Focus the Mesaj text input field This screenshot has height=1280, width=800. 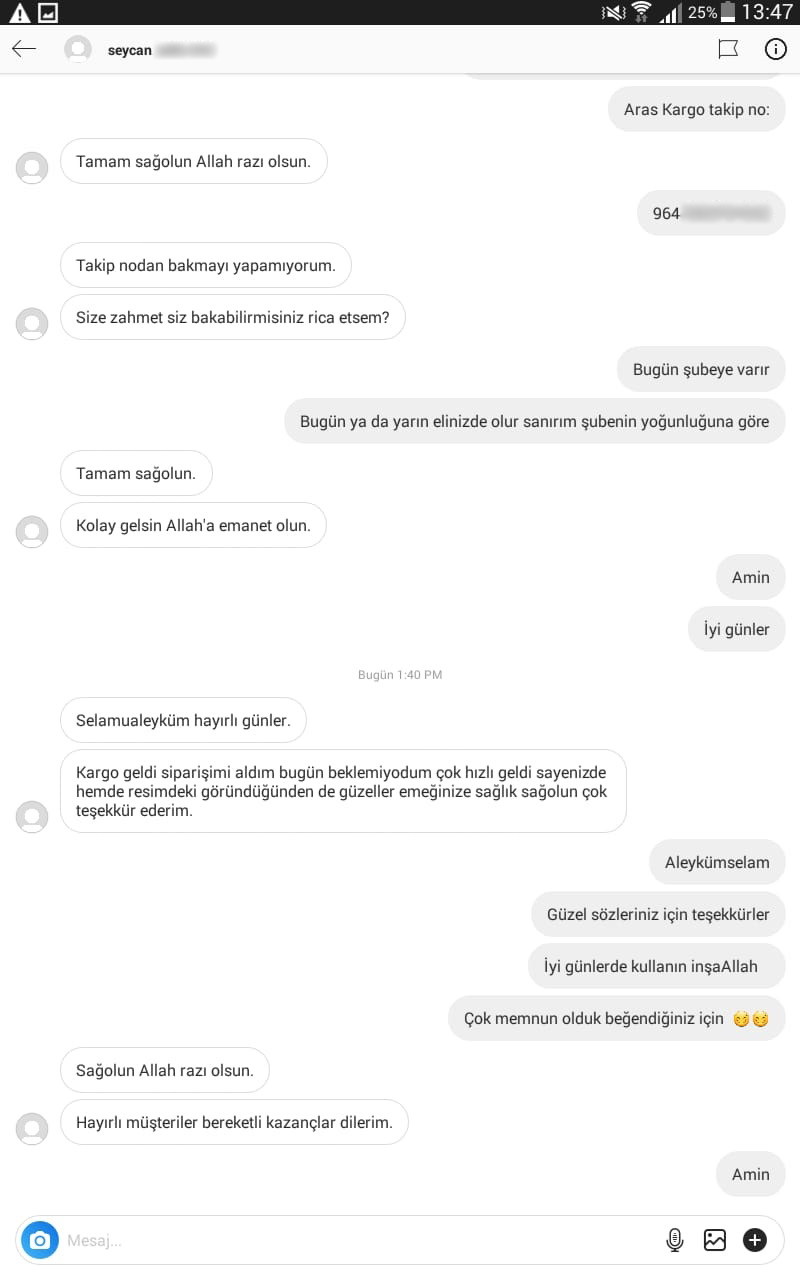coord(360,1240)
